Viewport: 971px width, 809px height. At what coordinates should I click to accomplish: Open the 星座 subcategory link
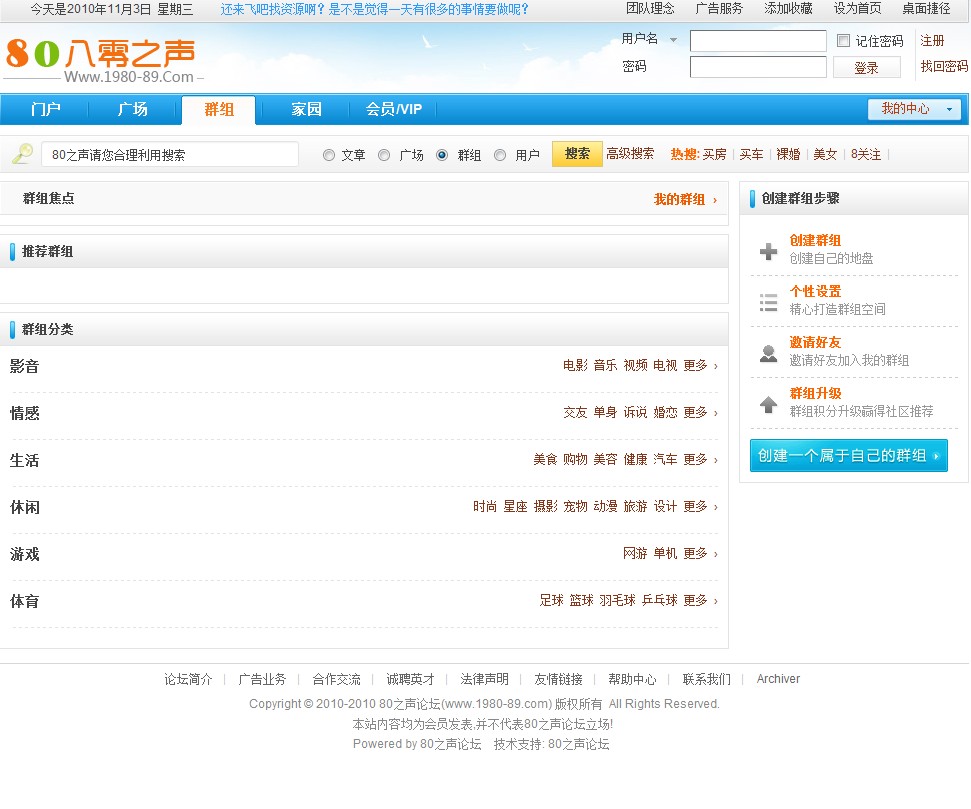pos(515,507)
